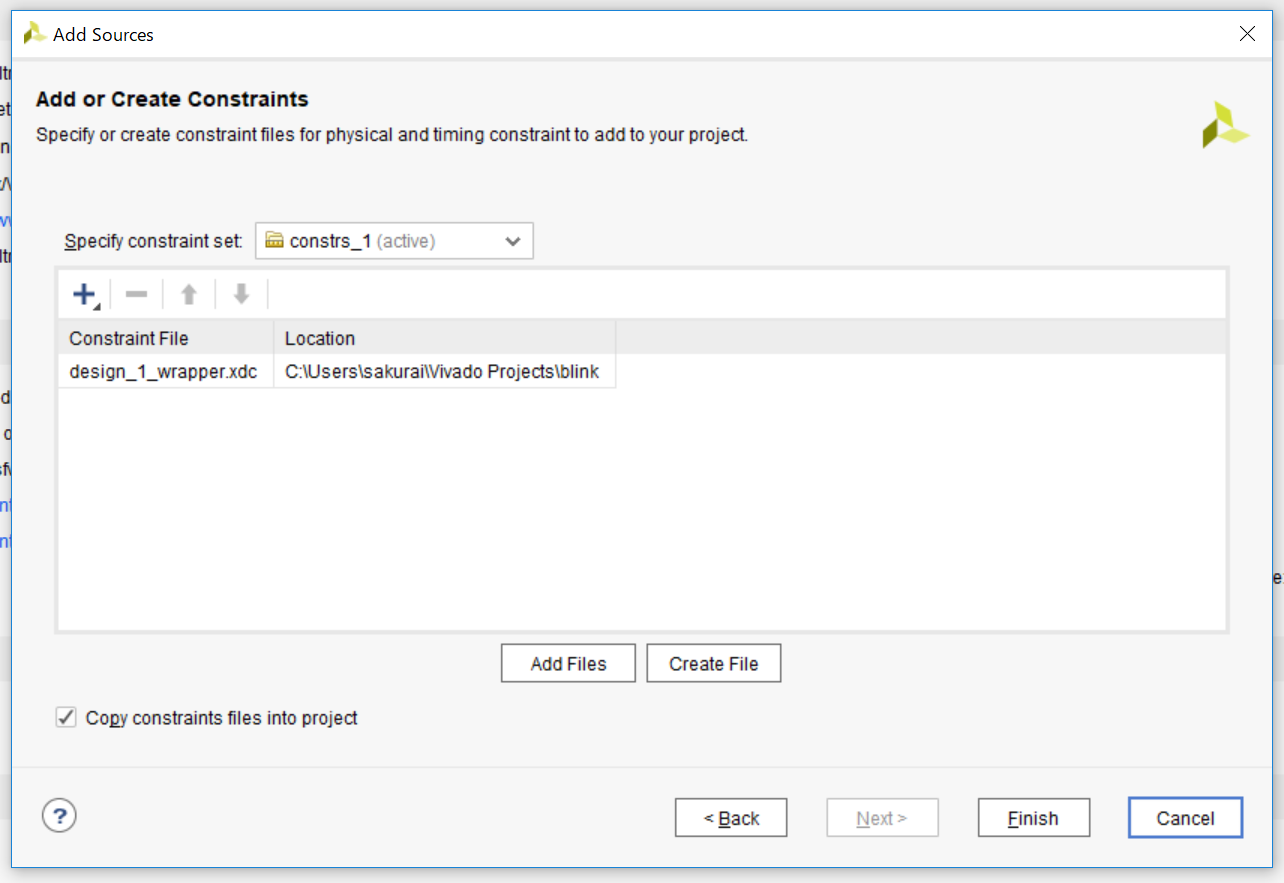Click the constrs_1 (active) combo box text
This screenshot has width=1284, height=883.
click(362, 241)
